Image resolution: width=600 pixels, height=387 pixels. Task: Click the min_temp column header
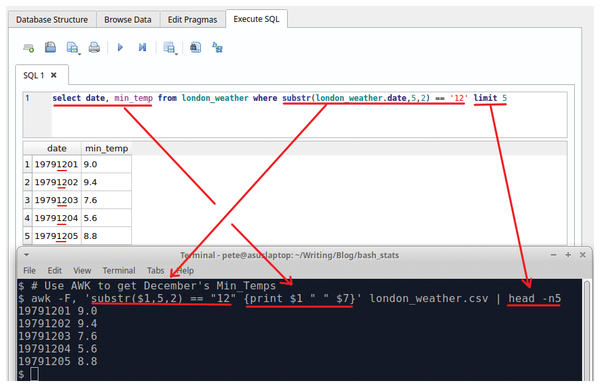pyautogui.click(x=106, y=148)
